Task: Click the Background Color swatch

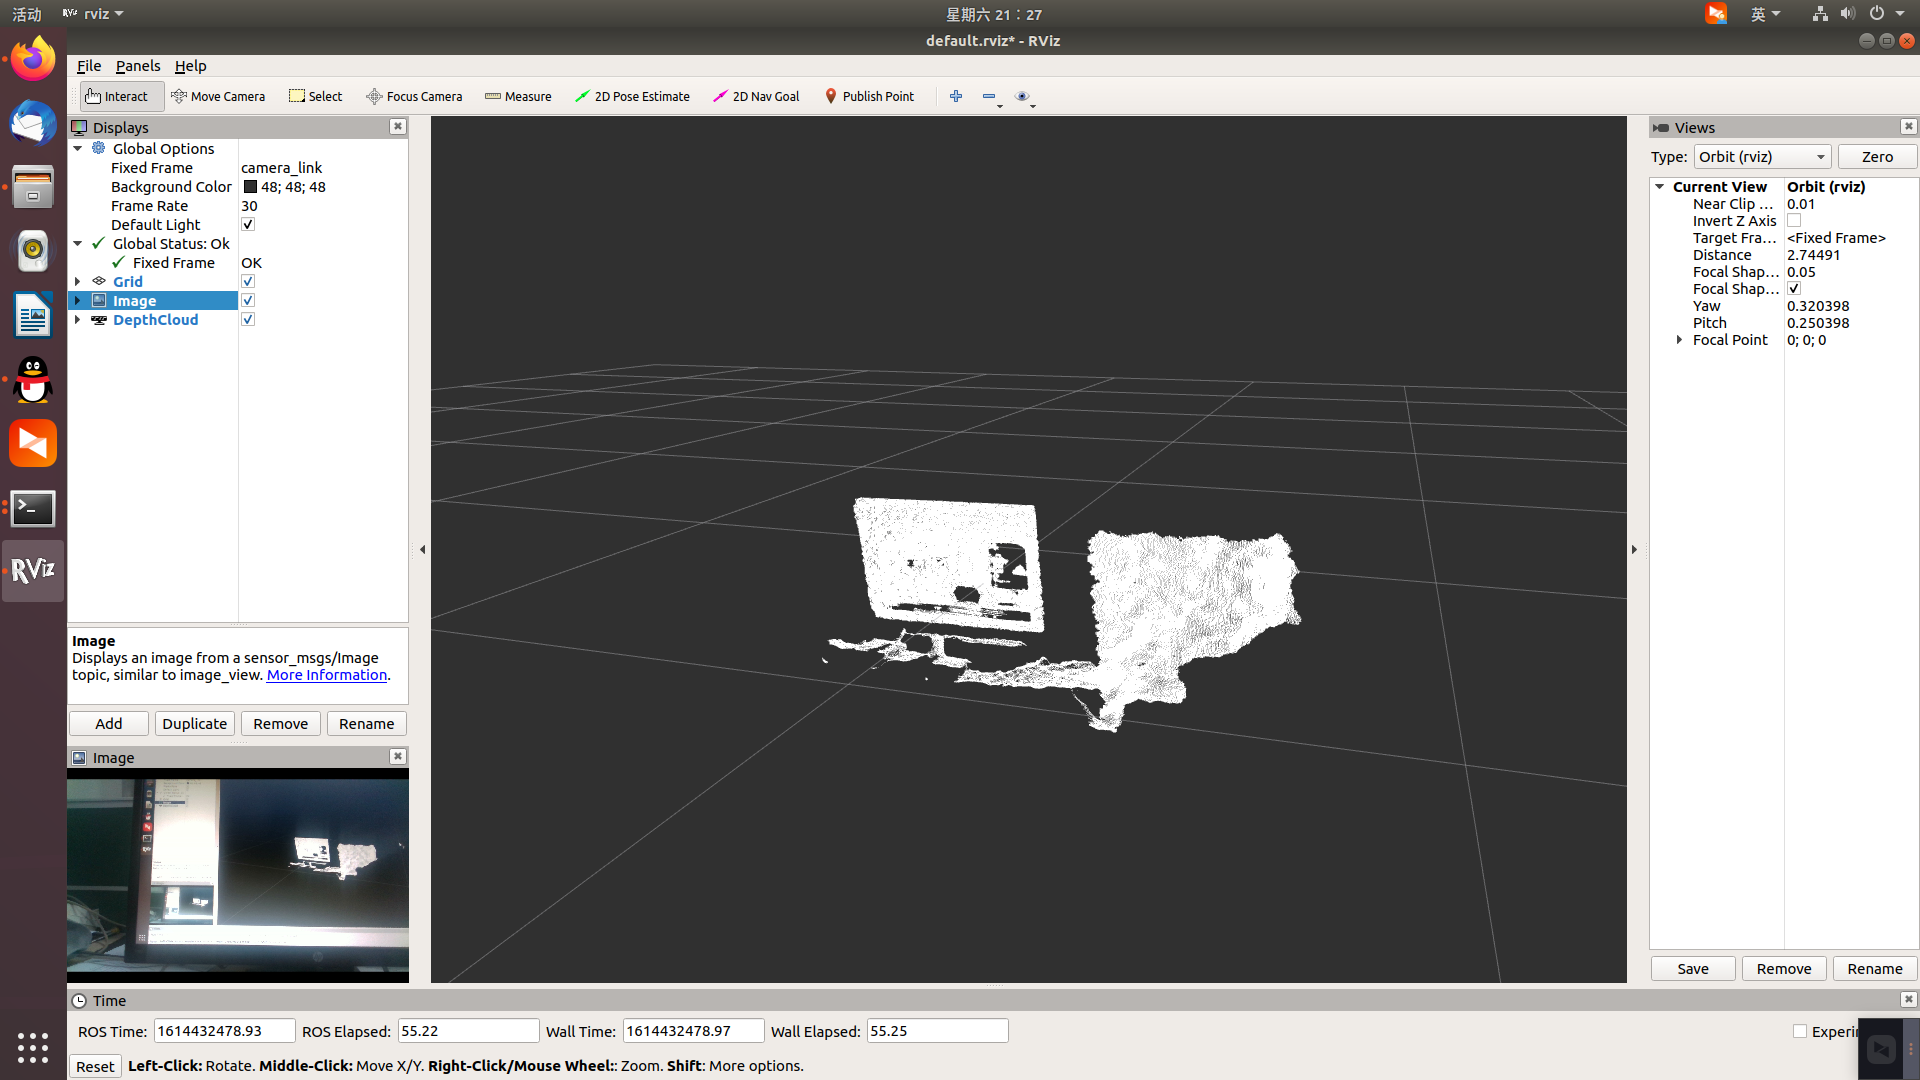Action: pos(250,187)
